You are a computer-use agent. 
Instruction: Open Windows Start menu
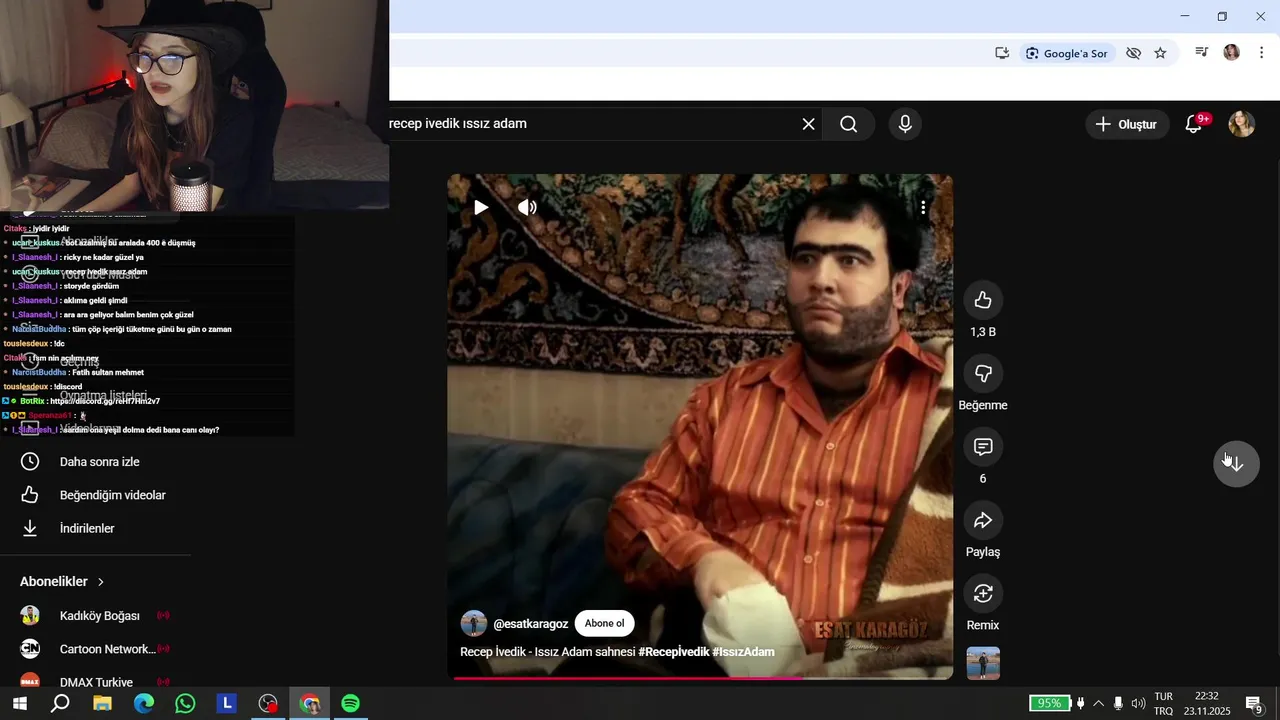click(x=19, y=704)
